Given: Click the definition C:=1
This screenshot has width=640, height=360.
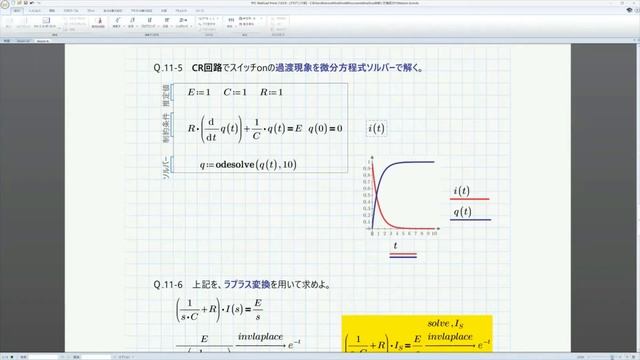Looking at the screenshot, I should point(235,92).
